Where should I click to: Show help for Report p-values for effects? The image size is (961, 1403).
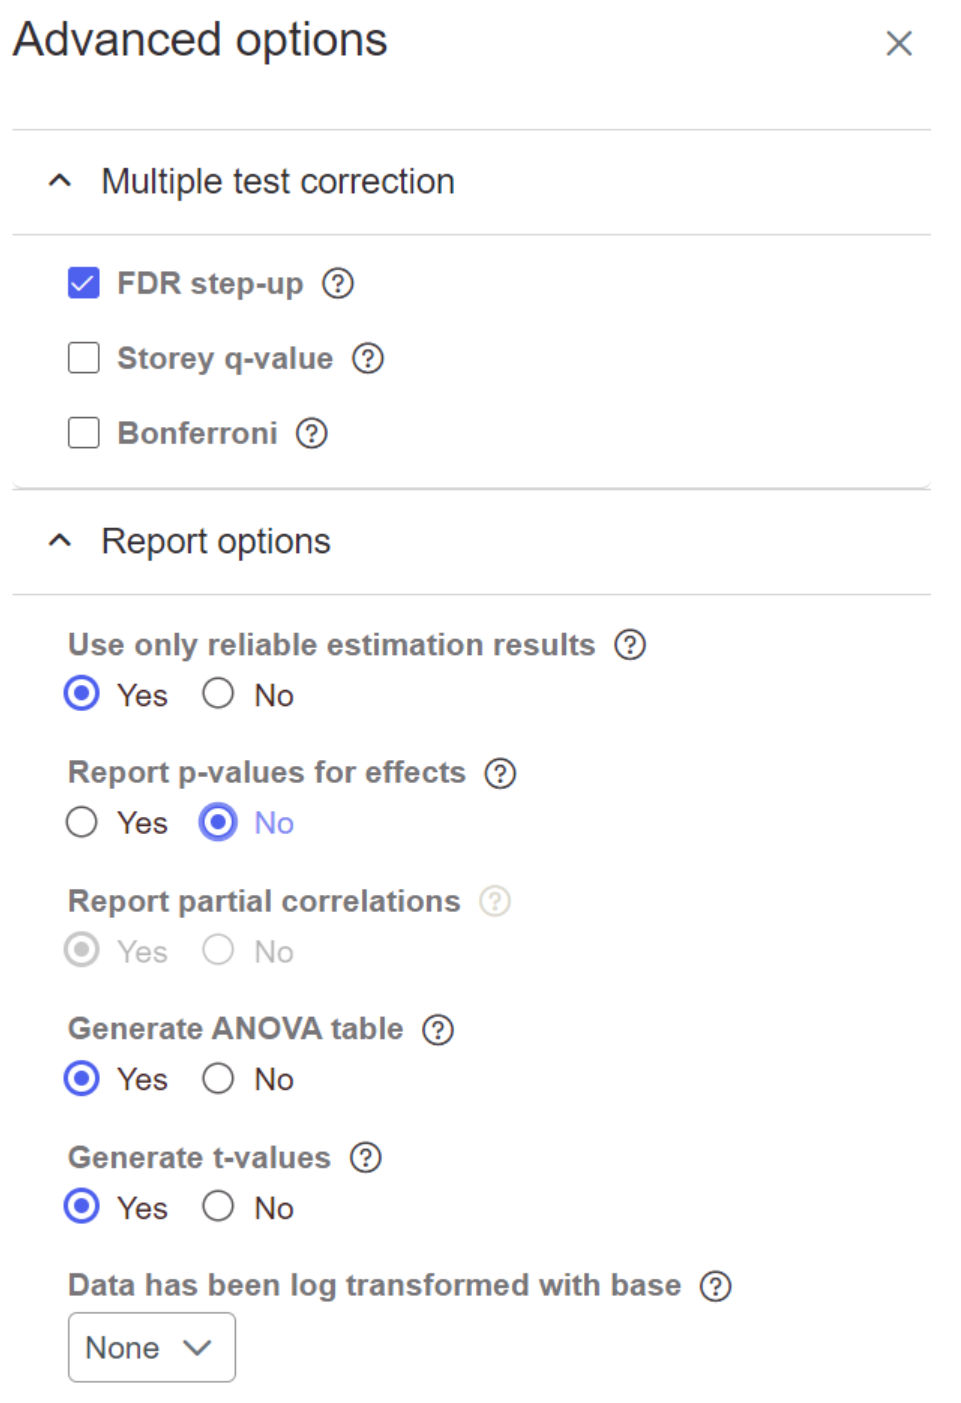(500, 773)
